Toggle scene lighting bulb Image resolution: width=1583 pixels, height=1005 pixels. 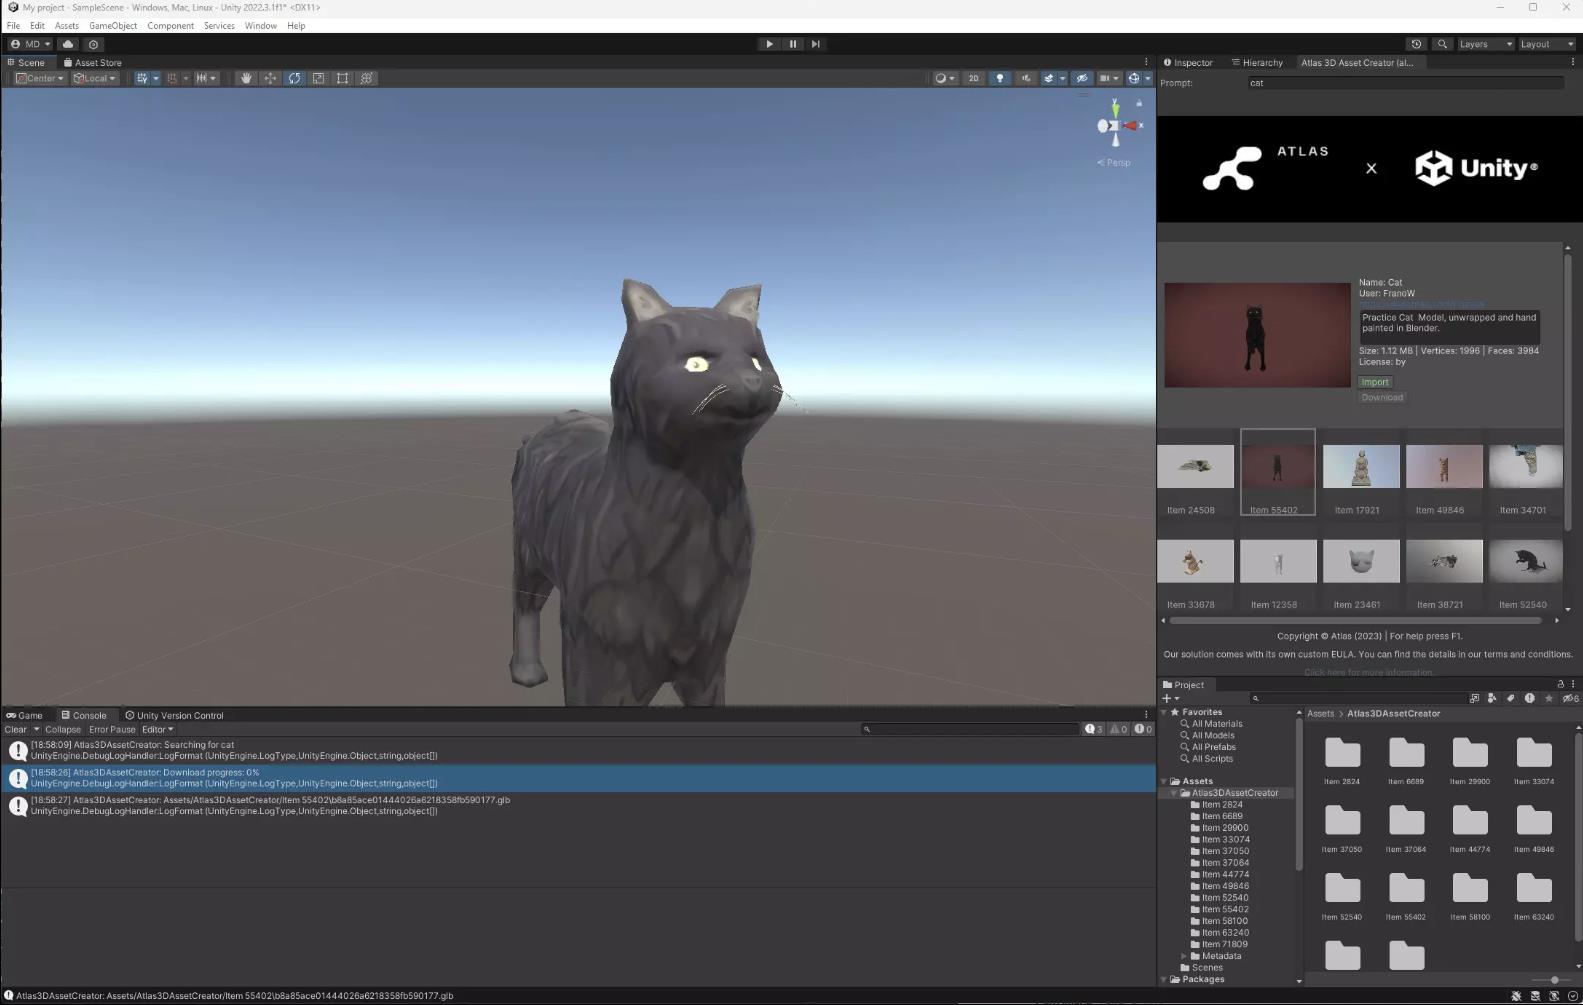tap(999, 78)
